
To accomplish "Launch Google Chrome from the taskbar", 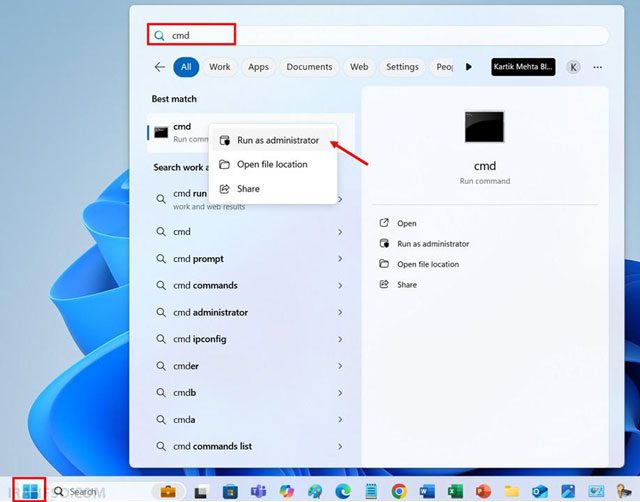I will [399, 492].
